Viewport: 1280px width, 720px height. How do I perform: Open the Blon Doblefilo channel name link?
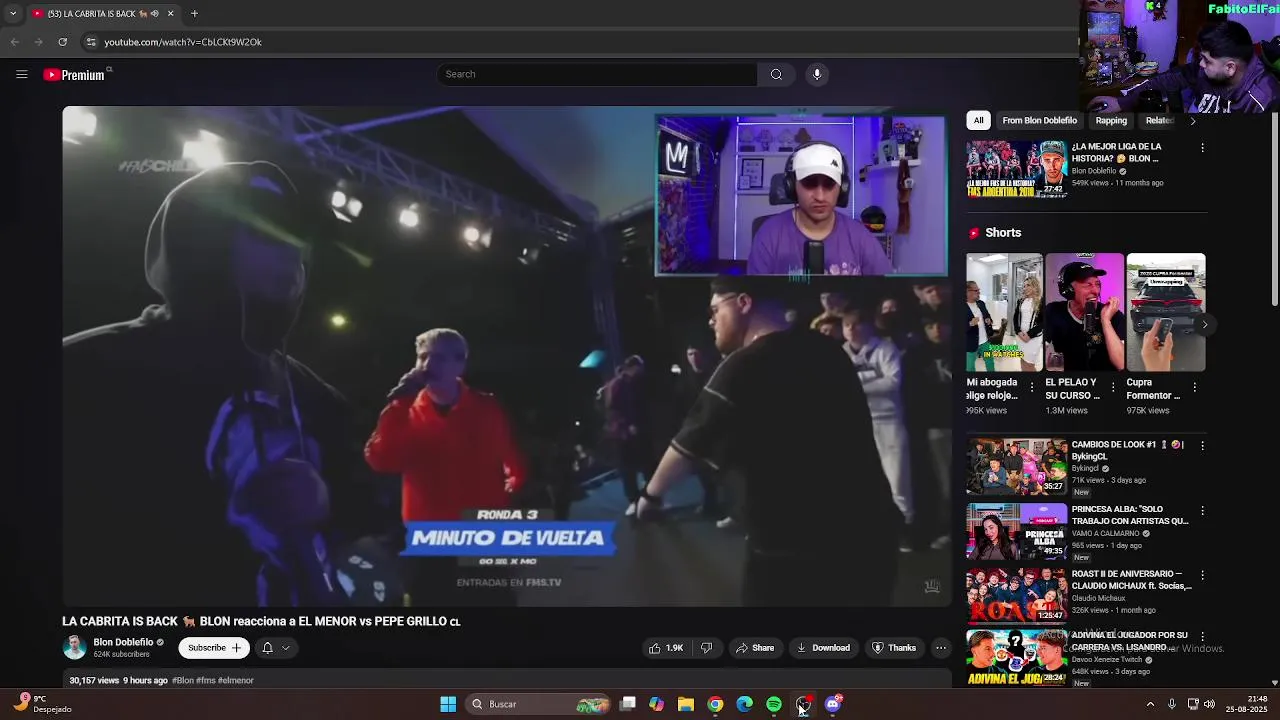click(123, 643)
